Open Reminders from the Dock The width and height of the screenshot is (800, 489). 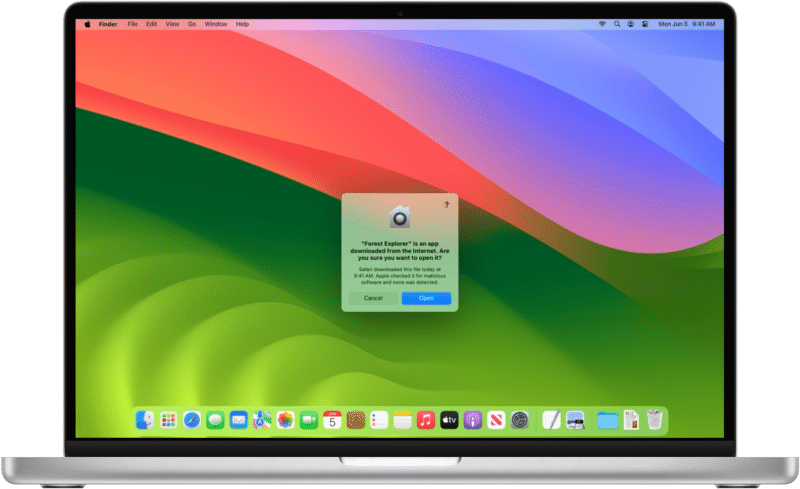pos(379,420)
